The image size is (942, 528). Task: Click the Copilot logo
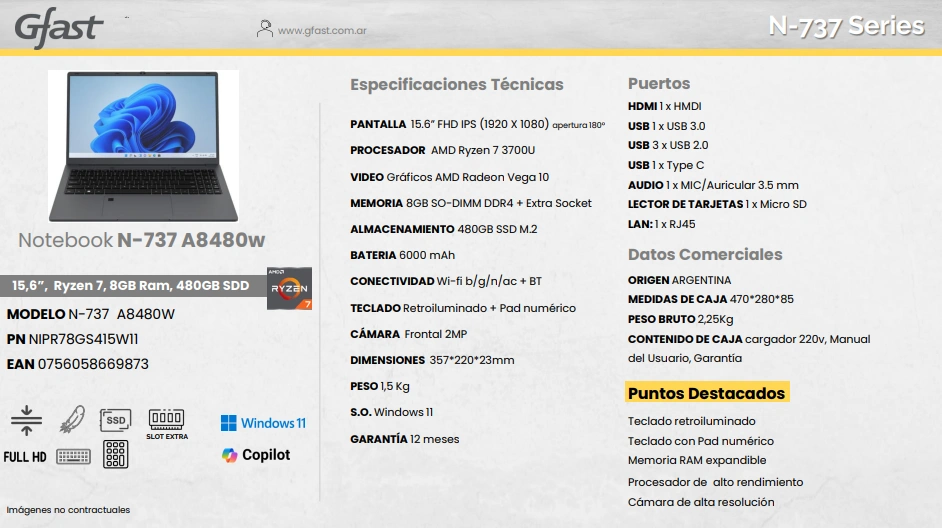pos(256,455)
